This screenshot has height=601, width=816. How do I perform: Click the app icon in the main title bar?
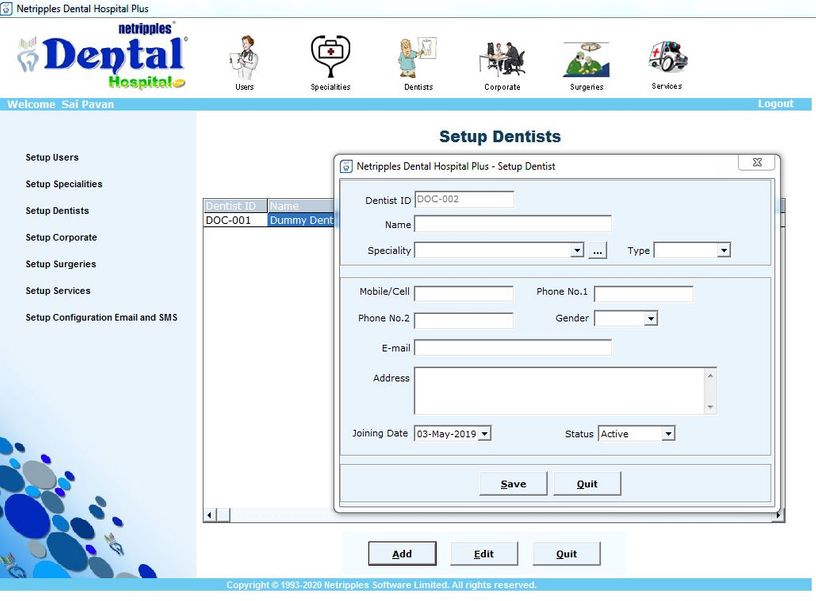[x=6, y=9]
